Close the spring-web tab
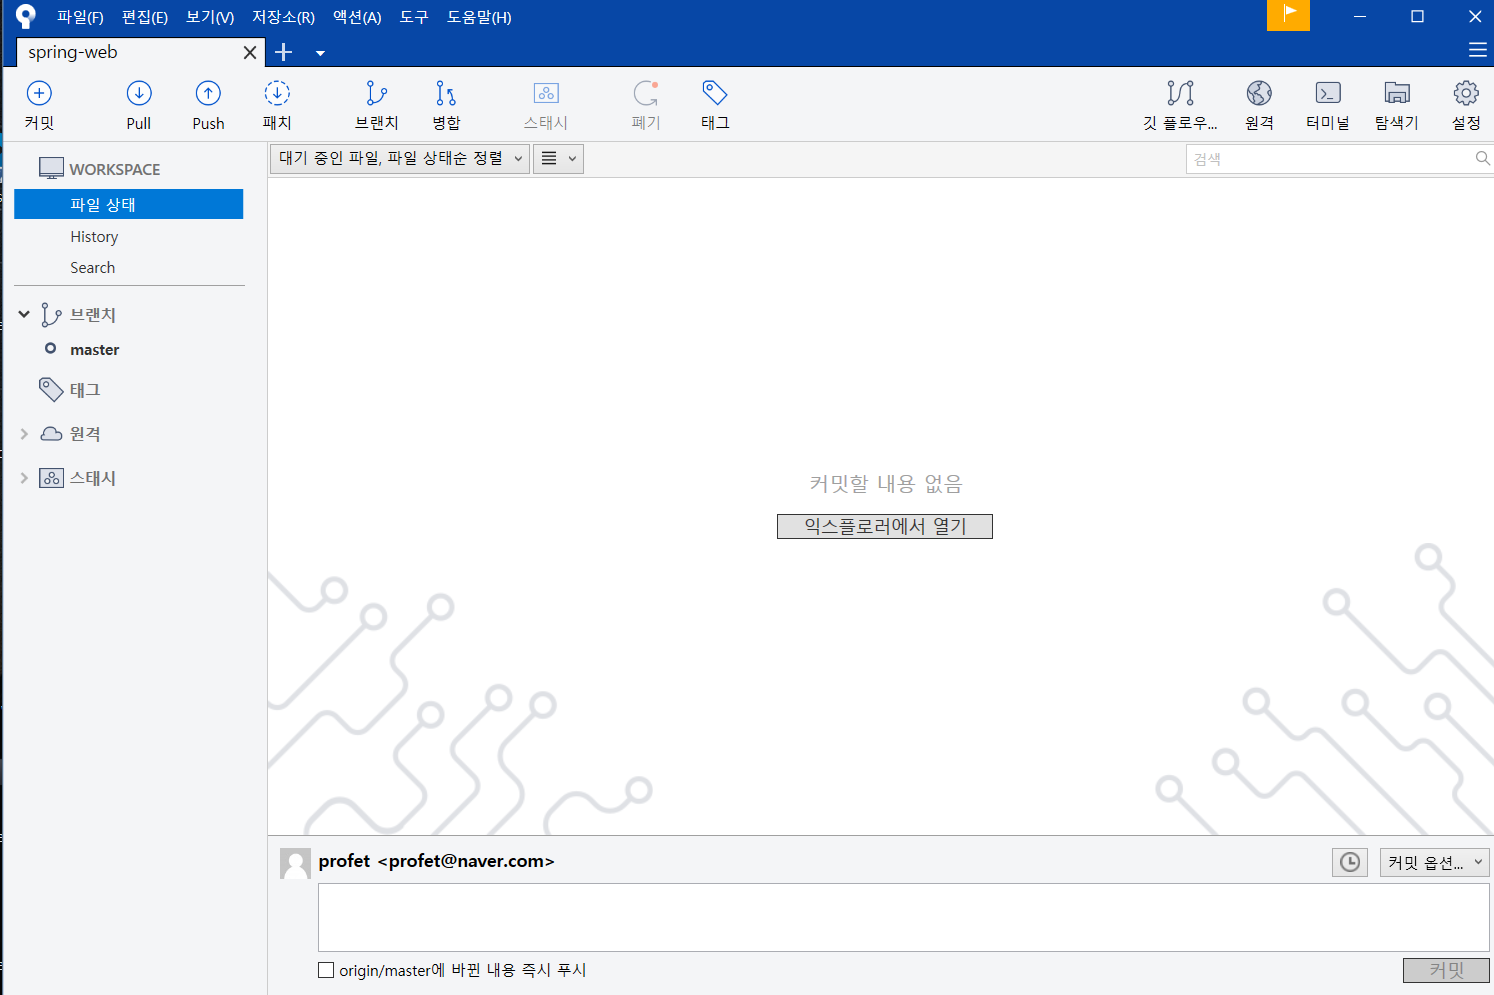1494x995 pixels. tap(250, 52)
